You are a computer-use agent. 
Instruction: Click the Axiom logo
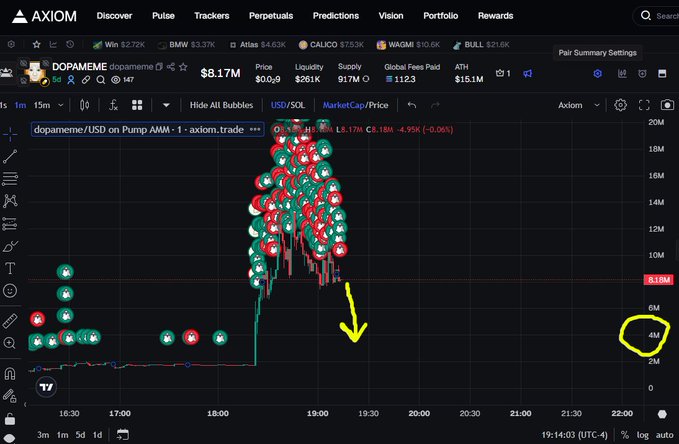(44, 16)
